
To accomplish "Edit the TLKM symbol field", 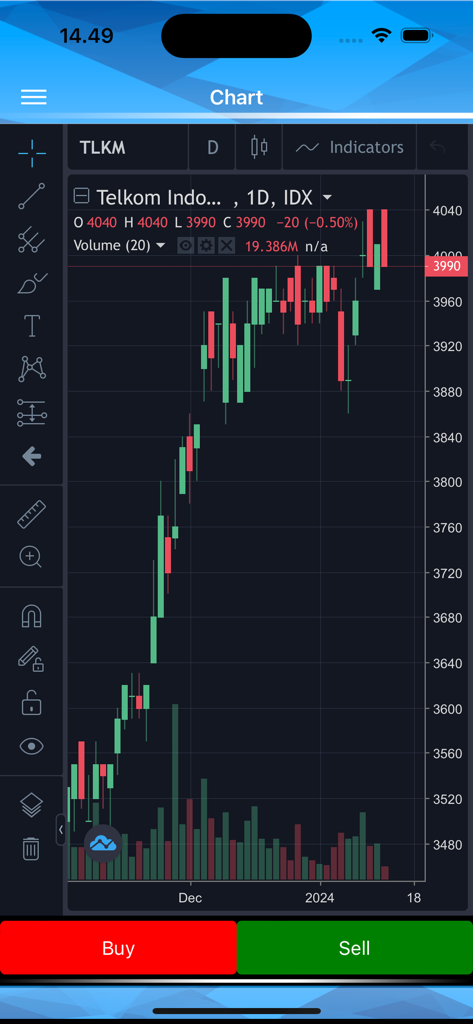I will pos(128,148).
